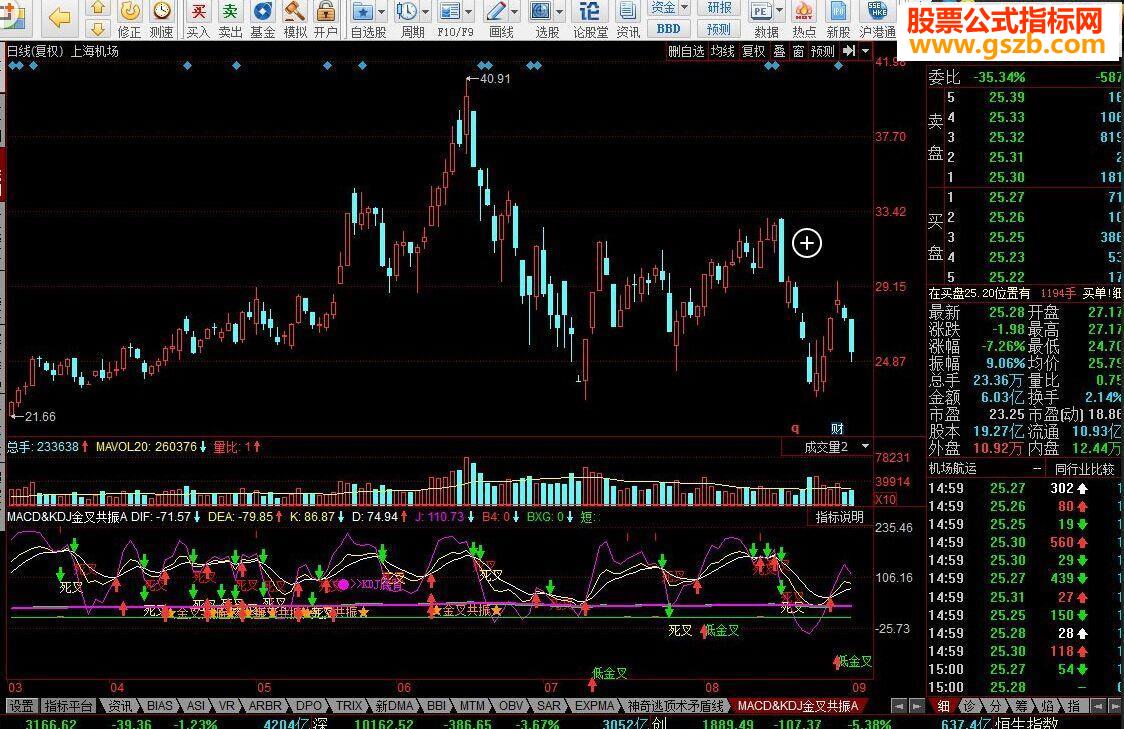This screenshot has height=729, width=1124.
Task: Toggle the 窗 window option
Action: pos(799,51)
